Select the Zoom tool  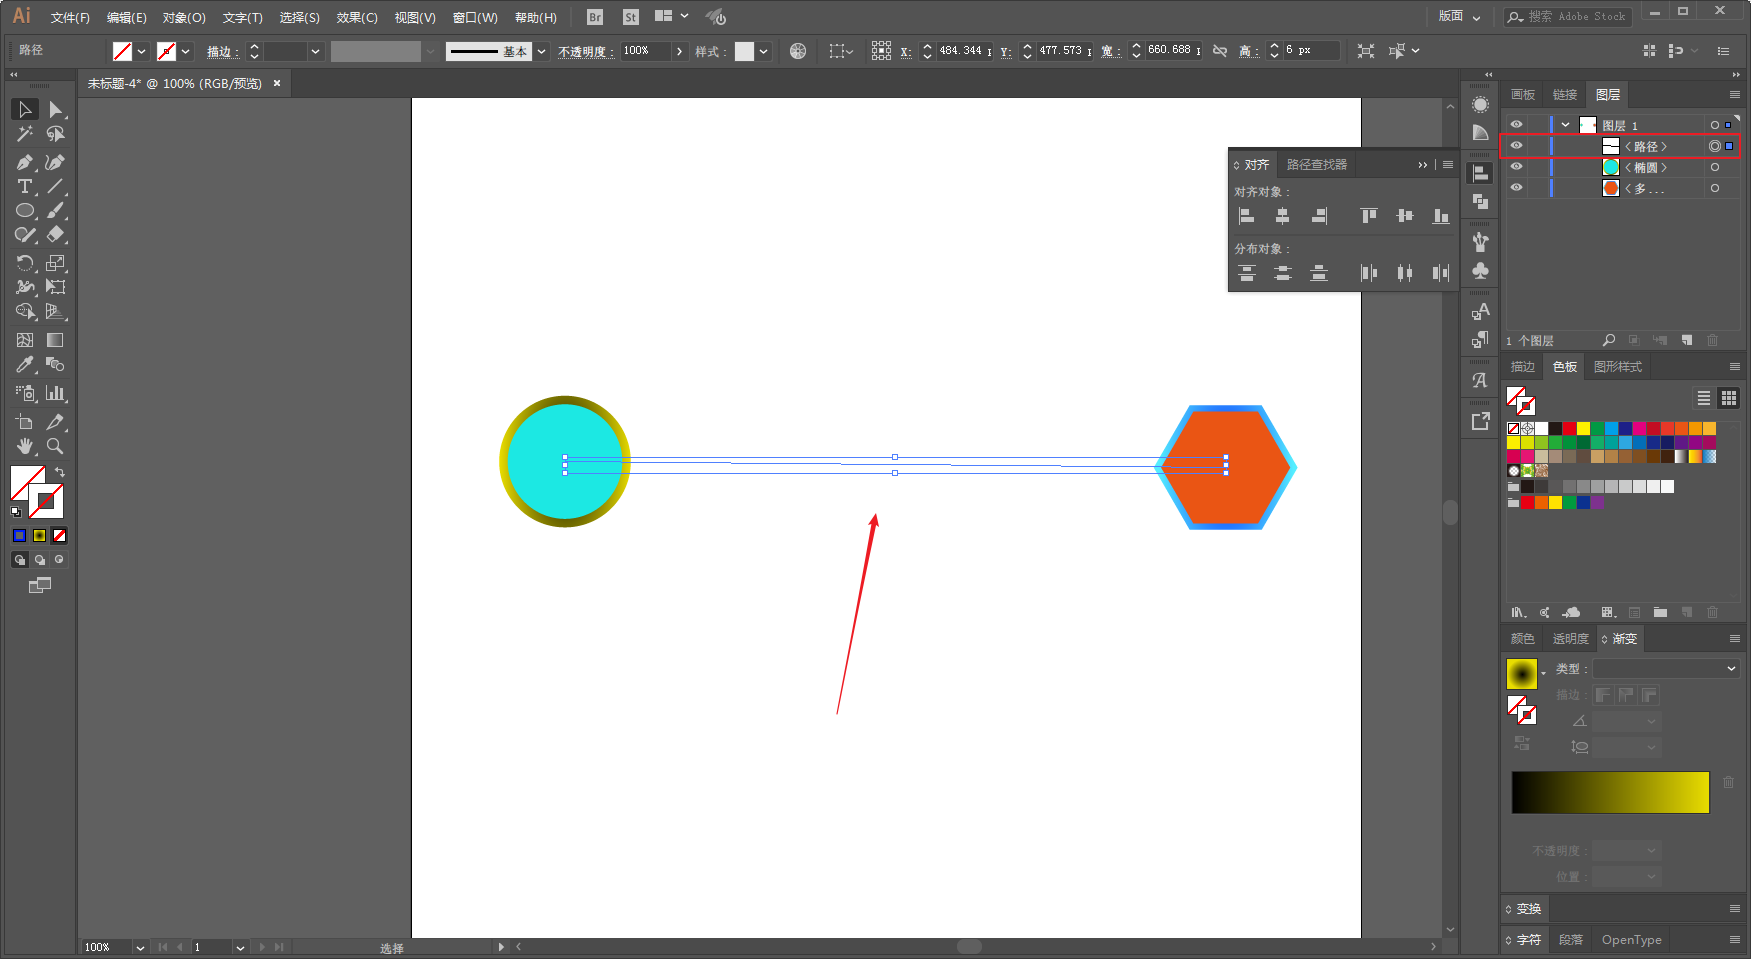(56, 446)
